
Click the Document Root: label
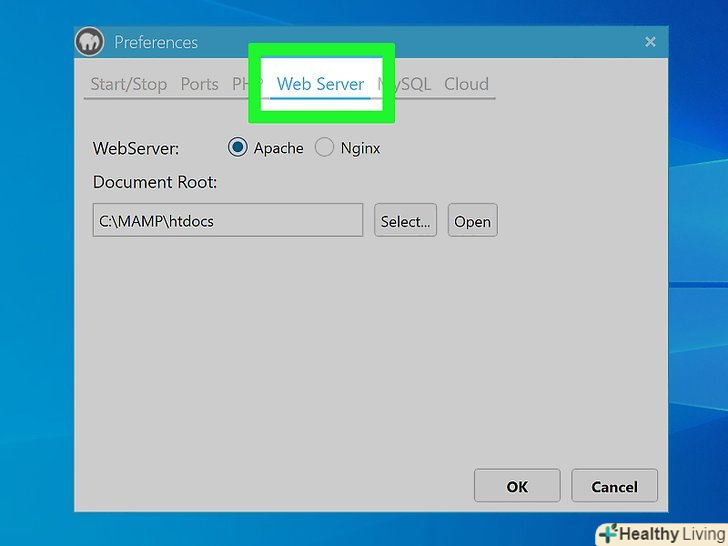point(155,182)
